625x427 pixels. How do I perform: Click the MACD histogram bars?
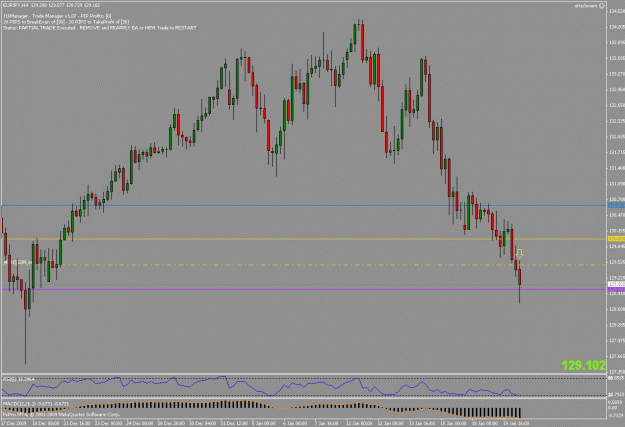261,409
